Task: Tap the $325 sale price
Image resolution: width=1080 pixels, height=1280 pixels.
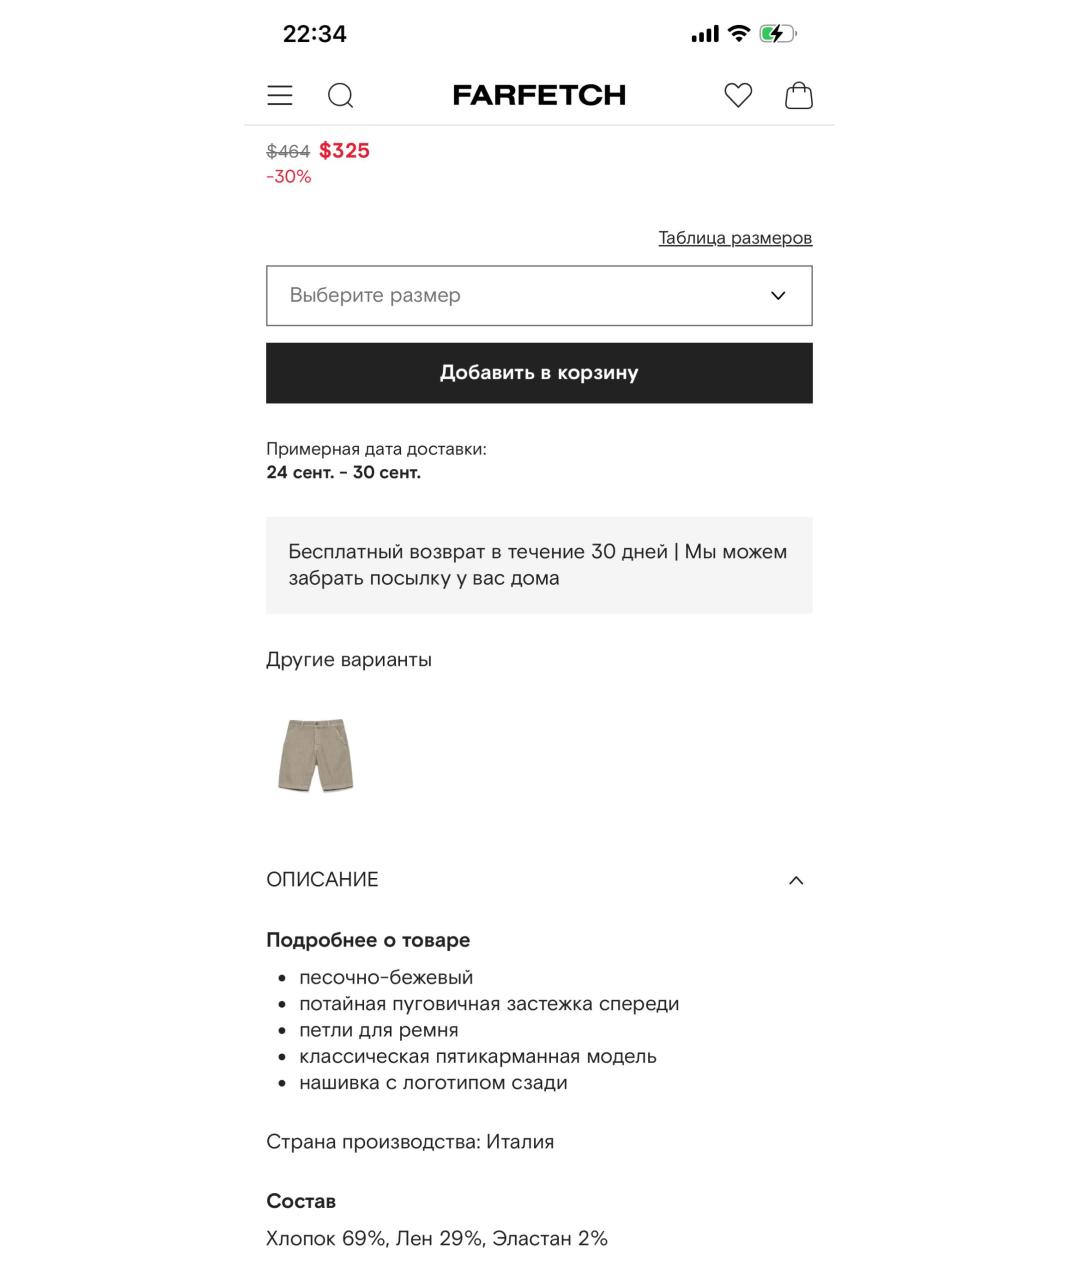Action: tap(344, 151)
